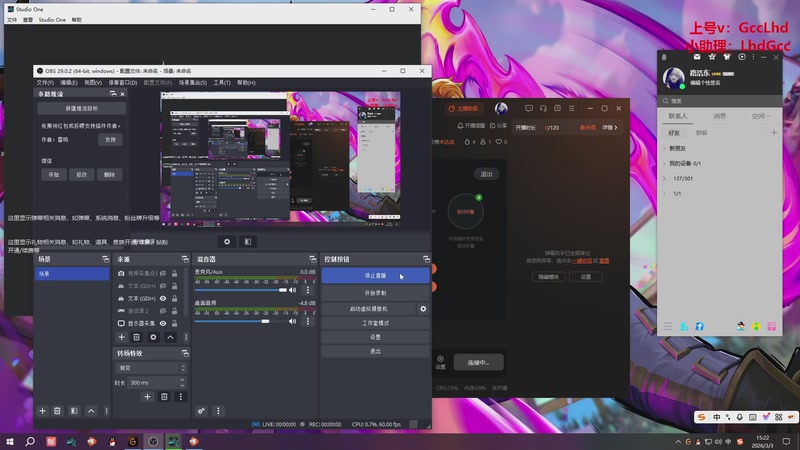
Task: Add a new source in OBS Sources panel
Action: 121,337
